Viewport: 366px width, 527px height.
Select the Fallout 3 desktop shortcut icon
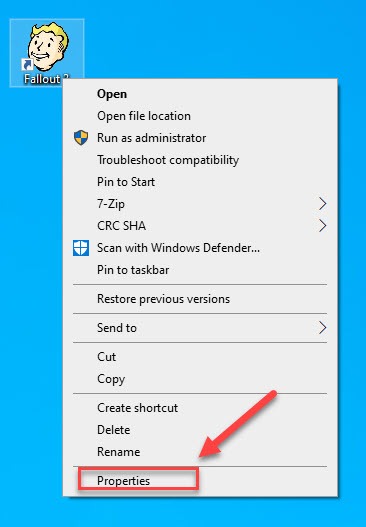(47, 53)
